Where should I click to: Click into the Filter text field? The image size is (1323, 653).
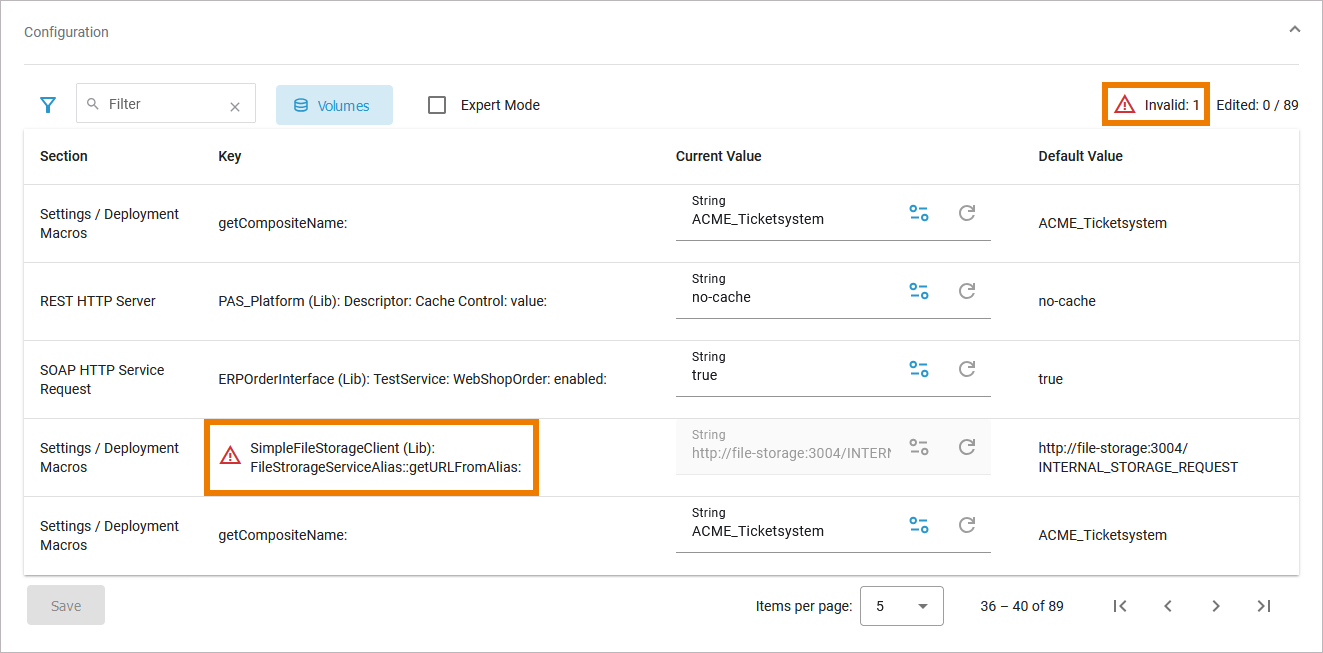pos(160,104)
